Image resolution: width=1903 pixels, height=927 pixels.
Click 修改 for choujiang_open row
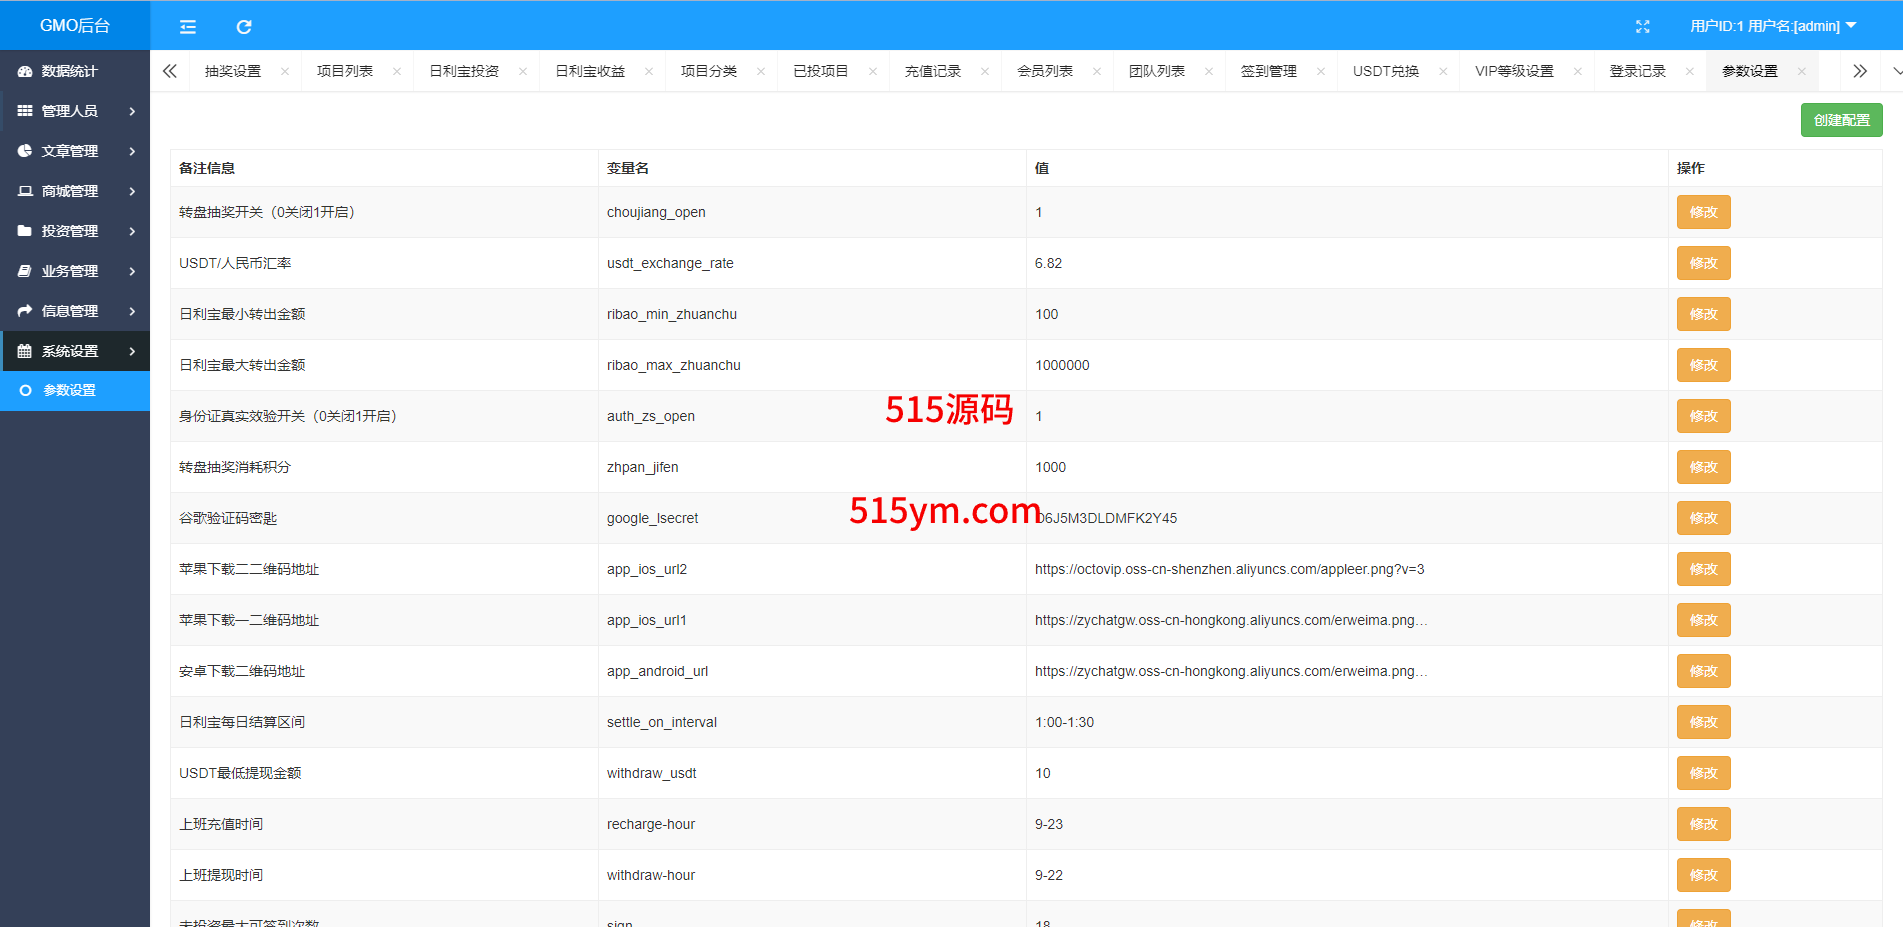pyautogui.click(x=1703, y=212)
